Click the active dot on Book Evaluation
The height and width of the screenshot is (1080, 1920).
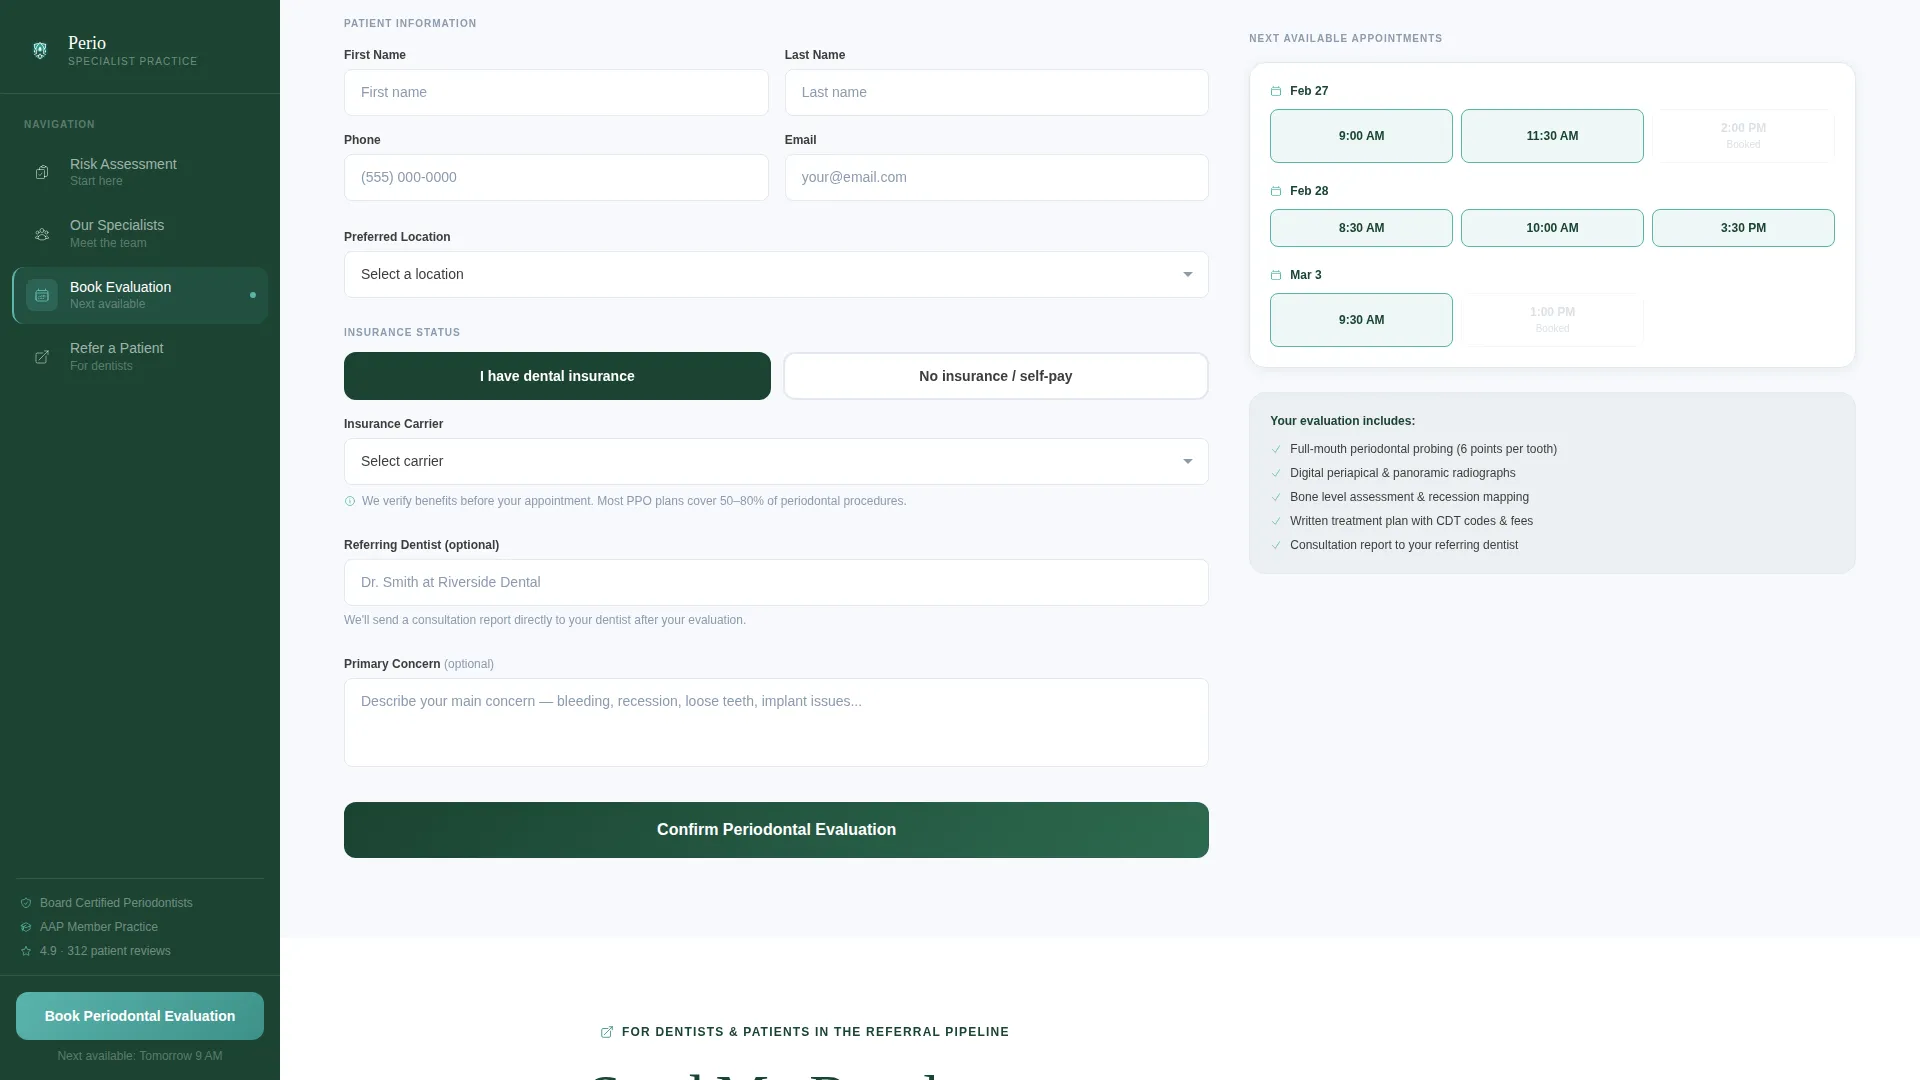[x=253, y=295]
